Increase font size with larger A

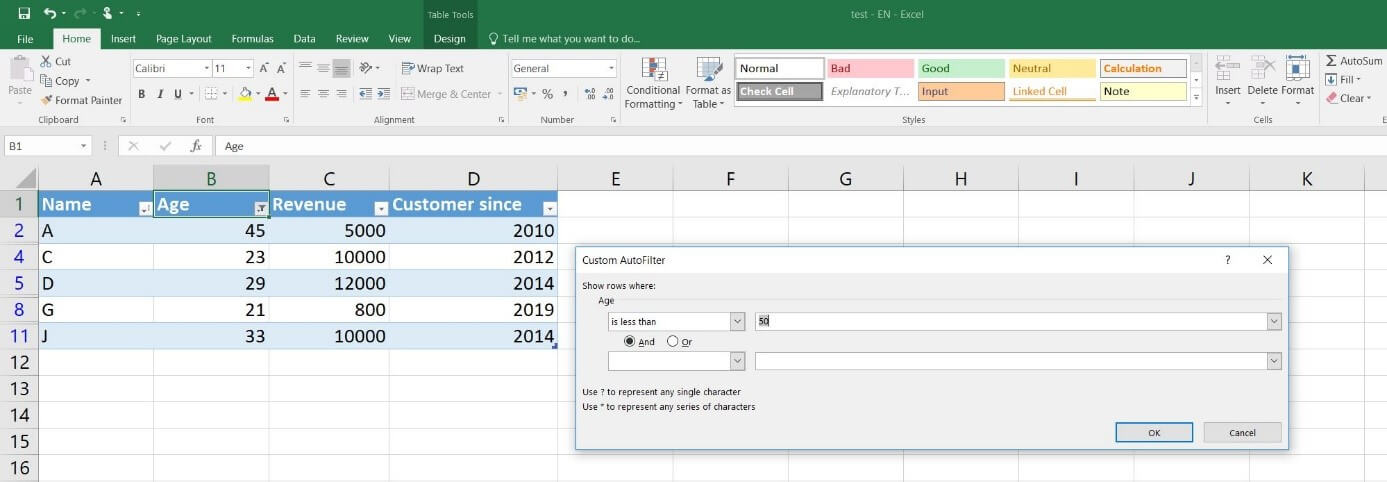point(264,68)
